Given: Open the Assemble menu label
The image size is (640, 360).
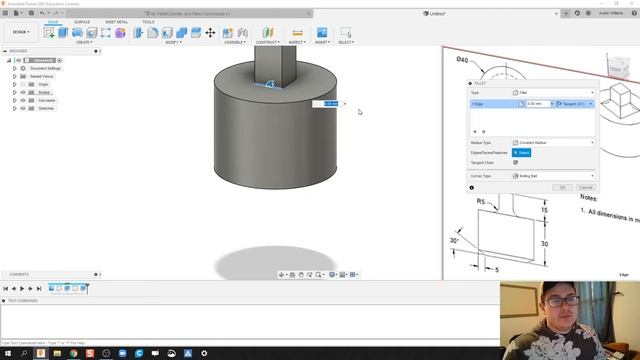Looking at the screenshot, I should 235,42.
